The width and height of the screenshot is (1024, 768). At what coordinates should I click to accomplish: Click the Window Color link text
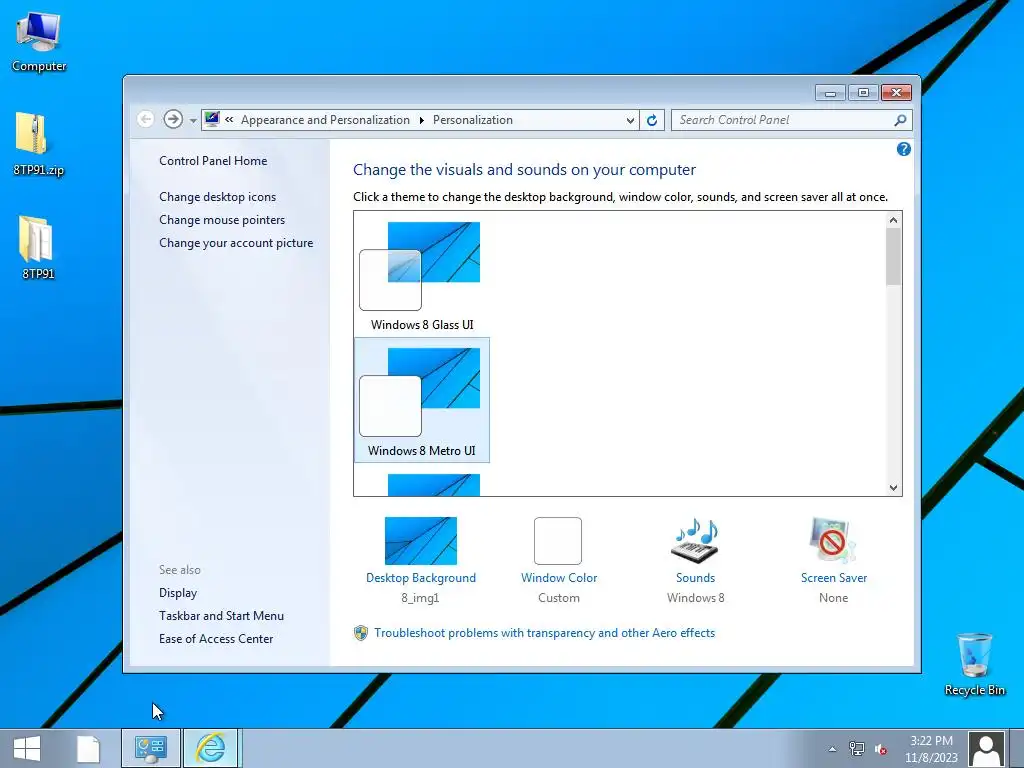pos(559,578)
